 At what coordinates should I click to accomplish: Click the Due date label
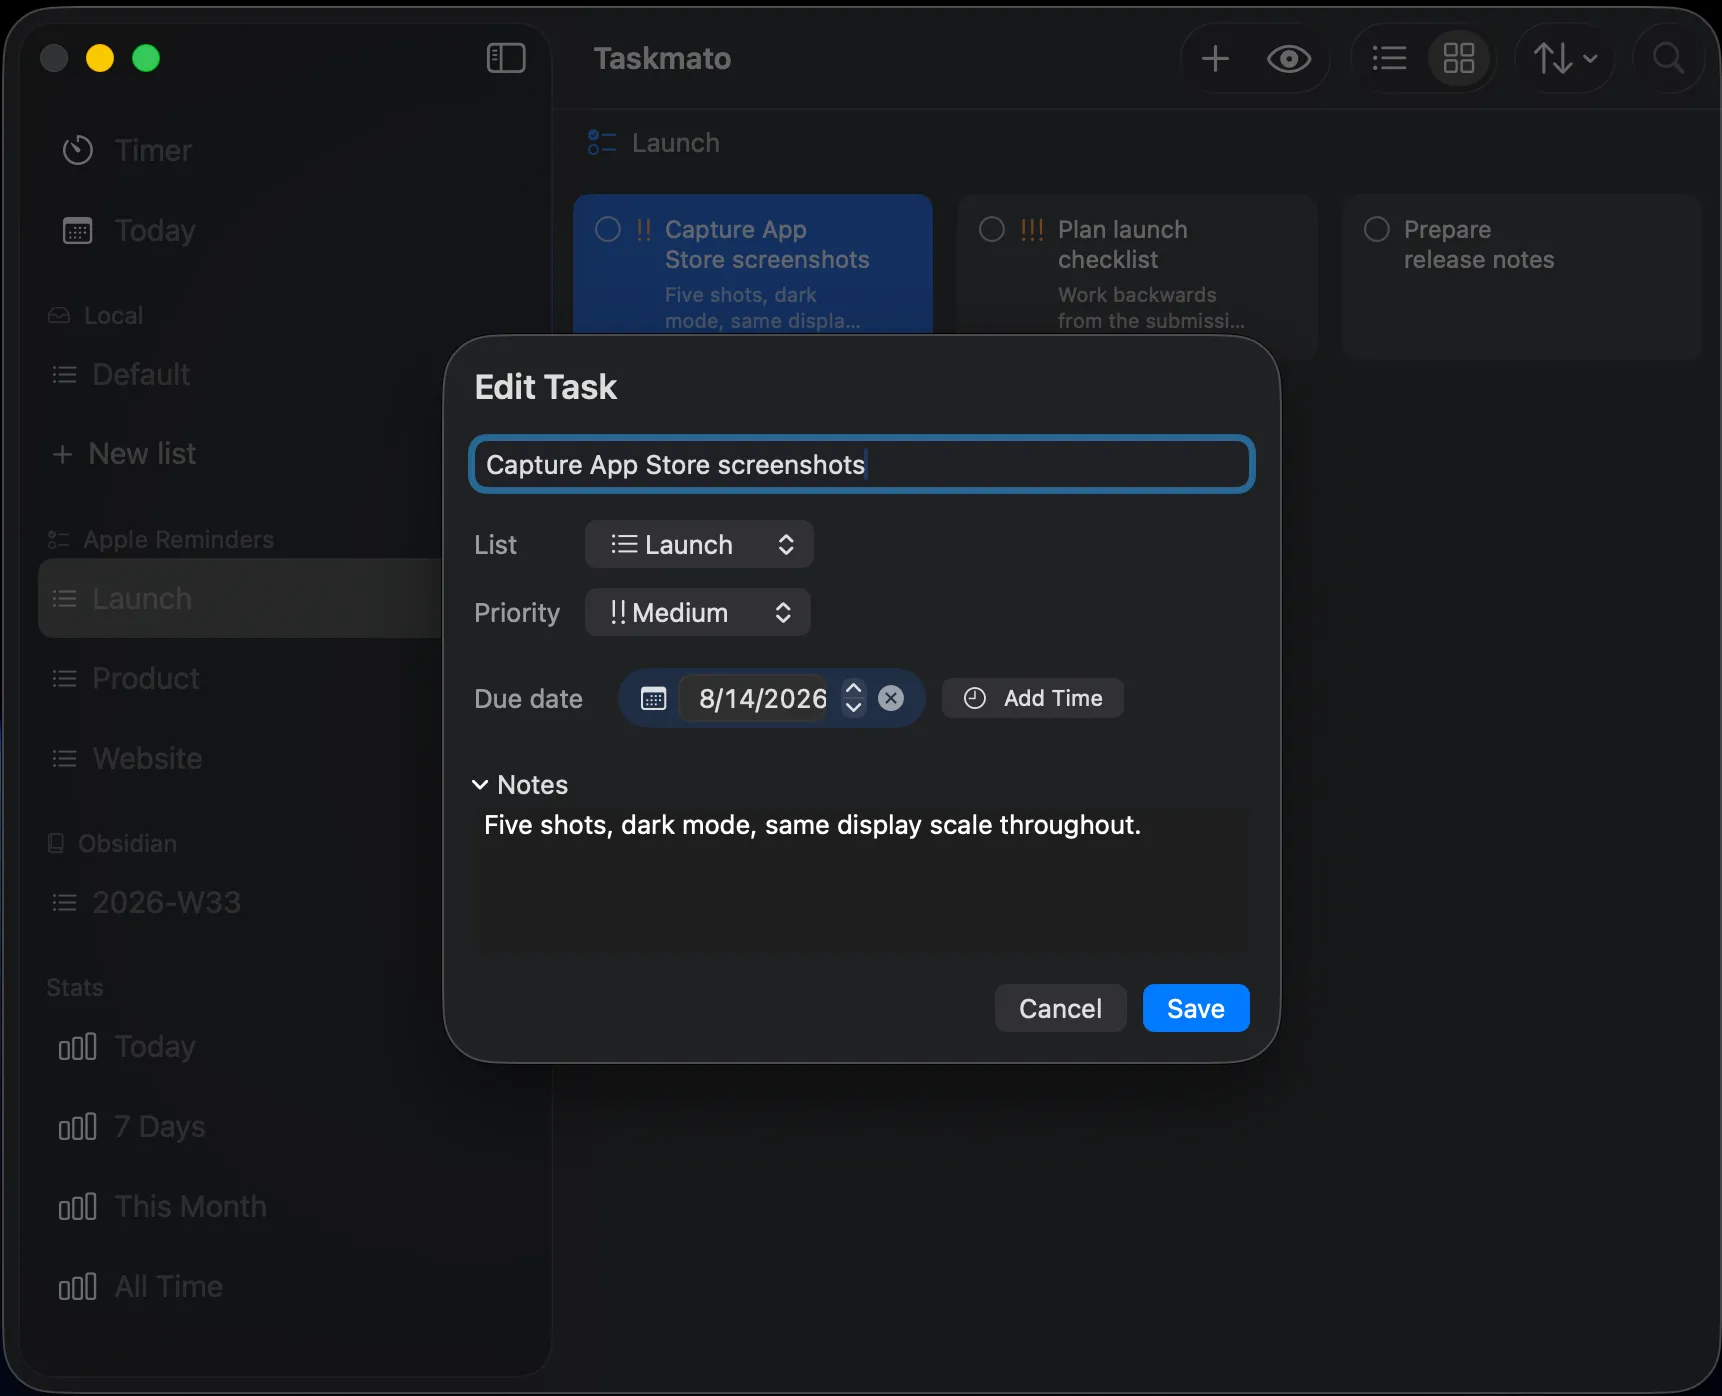click(528, 698)
